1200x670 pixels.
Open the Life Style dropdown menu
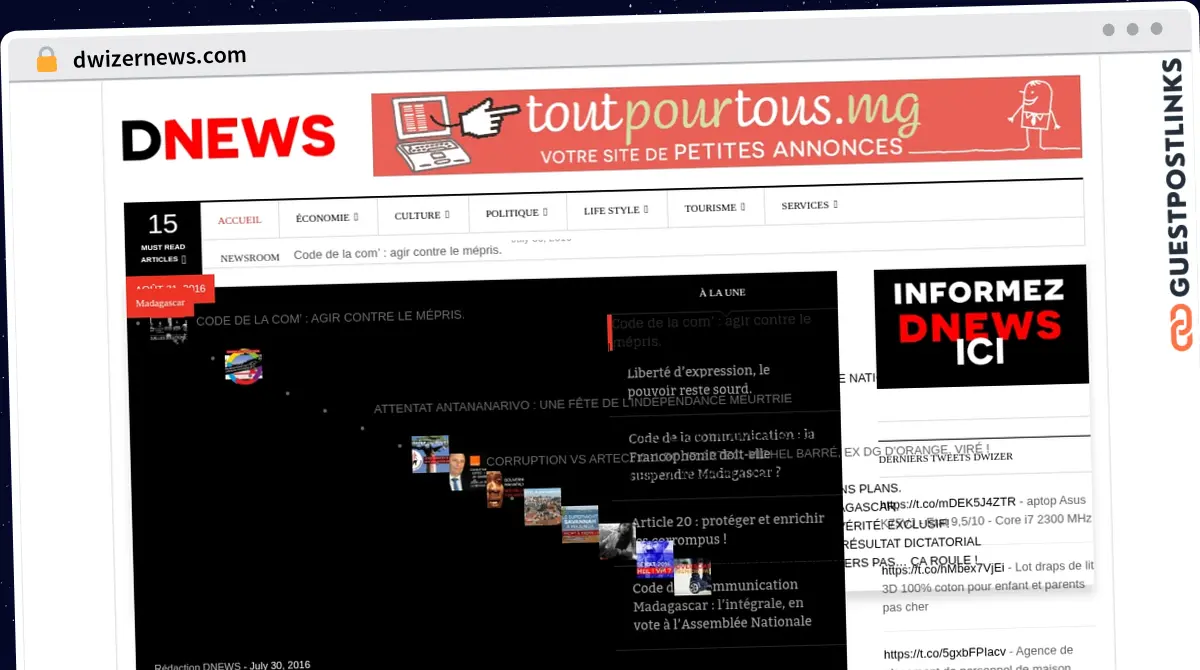point(616,210)
